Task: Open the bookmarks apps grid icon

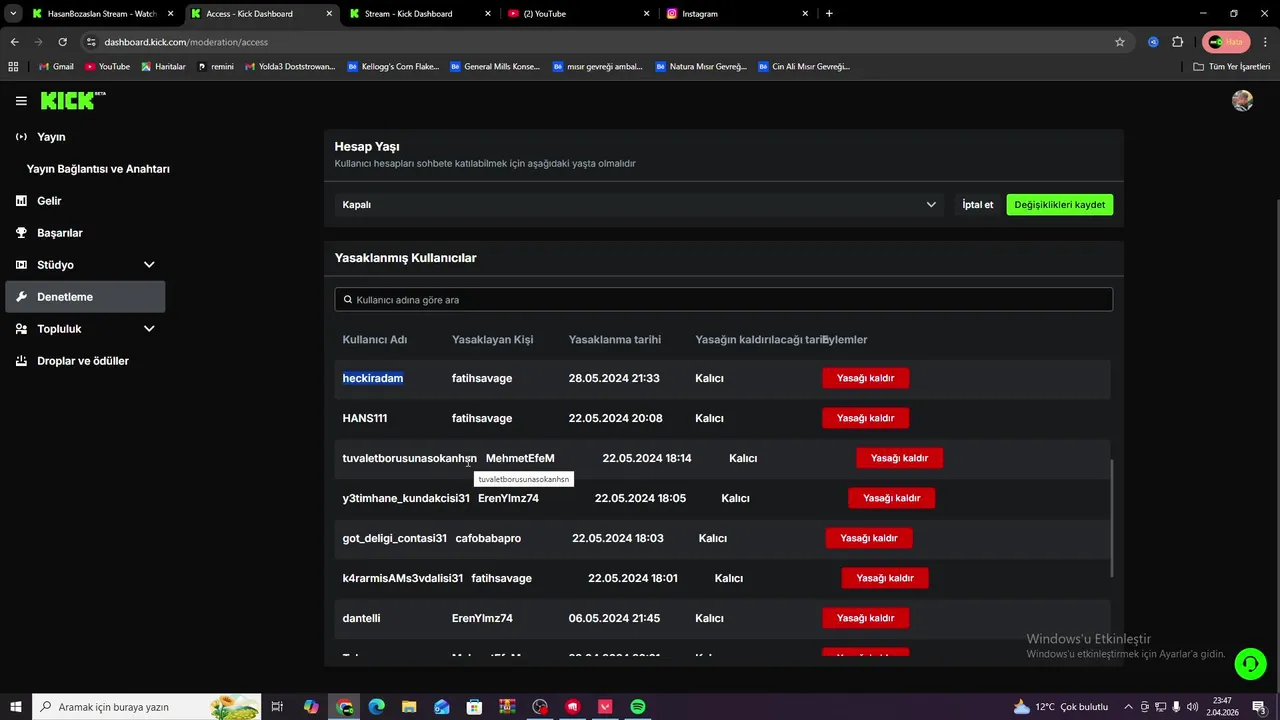Action: click(13, 67)
